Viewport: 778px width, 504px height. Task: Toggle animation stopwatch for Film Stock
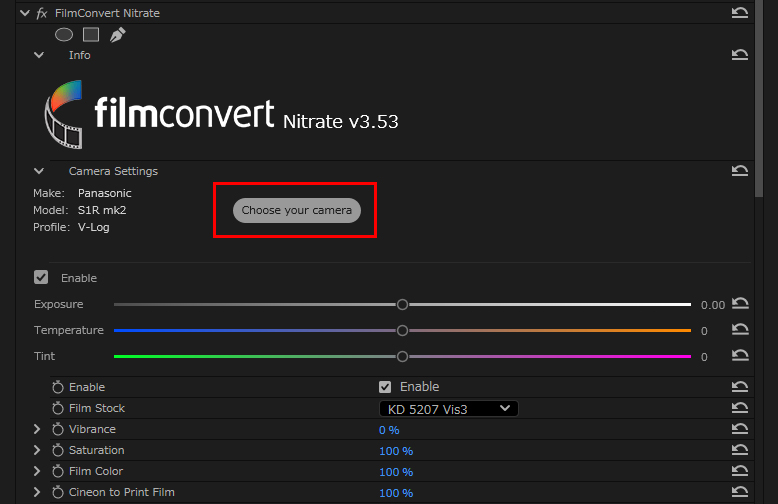tap(58, 408)
